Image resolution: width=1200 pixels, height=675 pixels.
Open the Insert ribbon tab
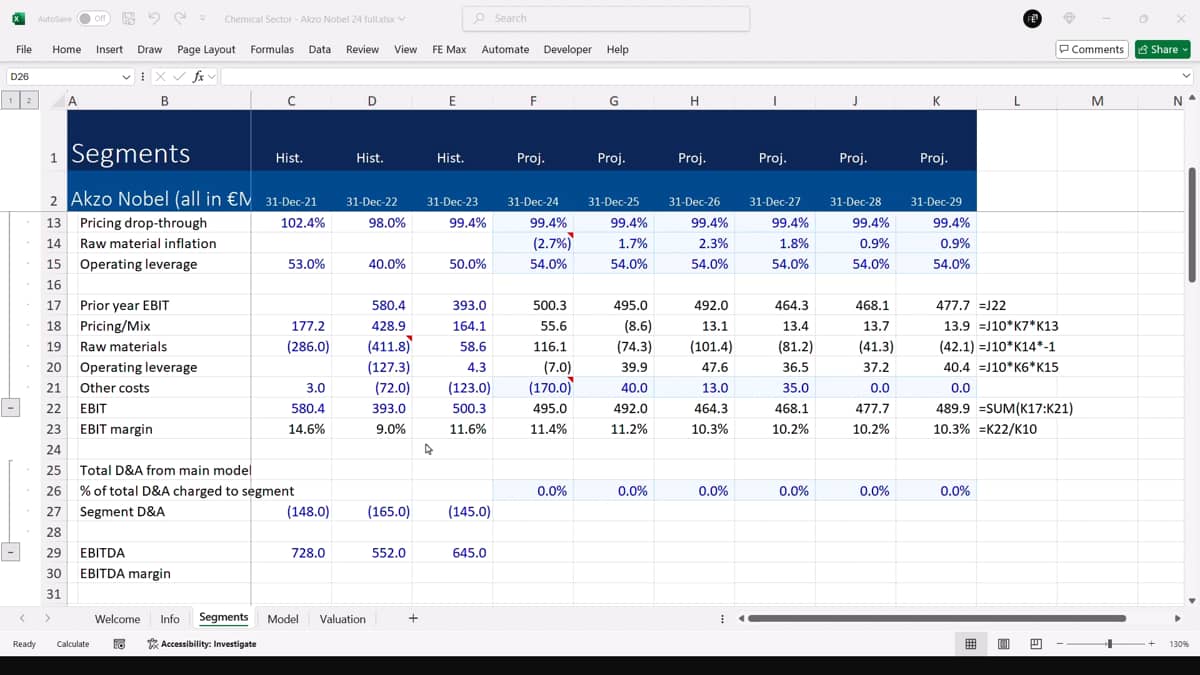[109, 49]
